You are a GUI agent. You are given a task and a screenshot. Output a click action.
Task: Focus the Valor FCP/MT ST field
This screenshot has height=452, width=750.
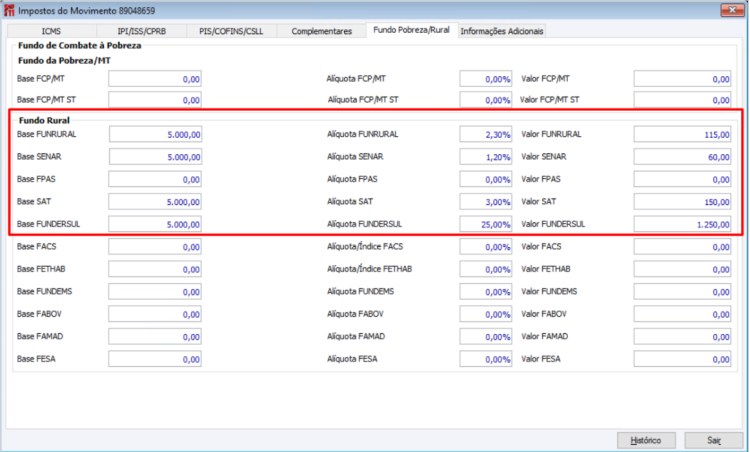pos(682,99)
